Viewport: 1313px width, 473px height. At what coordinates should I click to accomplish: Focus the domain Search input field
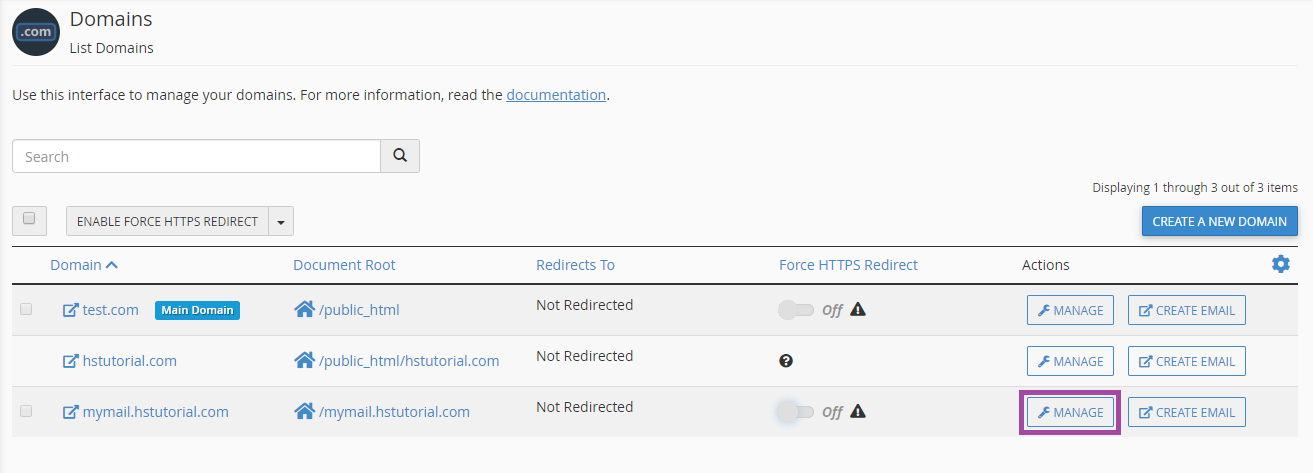click(x=196, y=156)
